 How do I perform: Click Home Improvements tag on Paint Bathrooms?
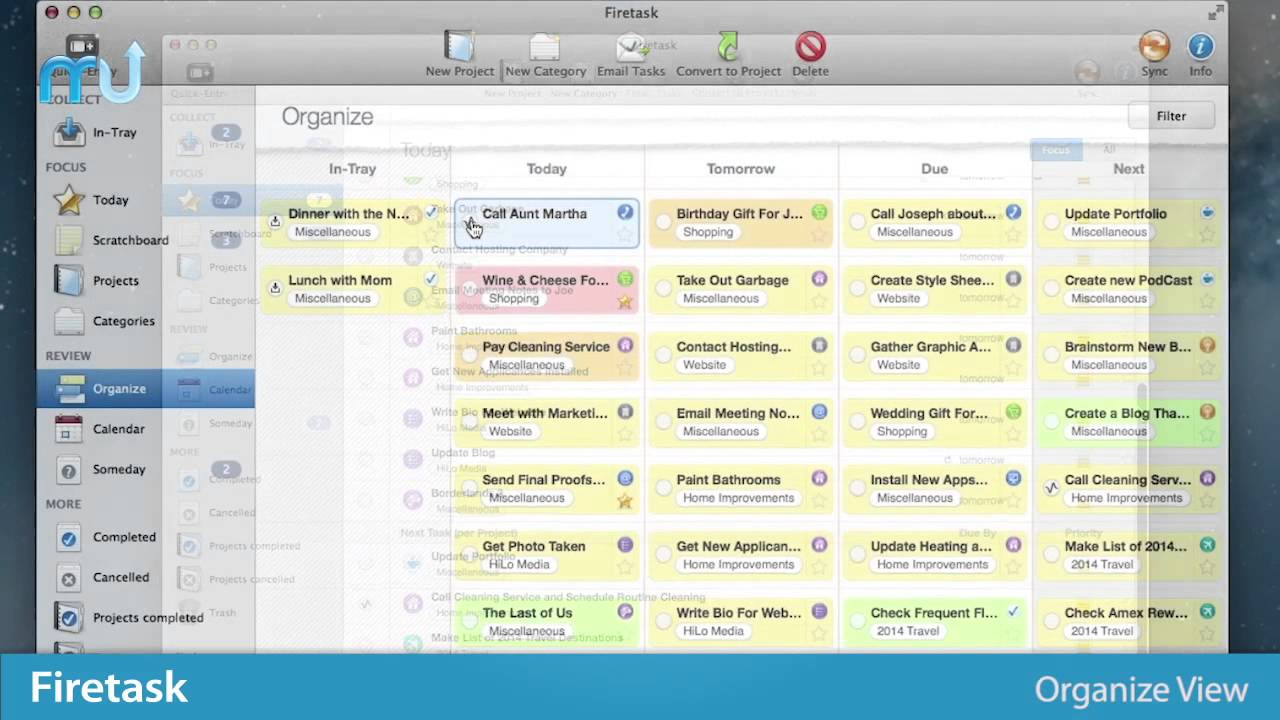[738, 498]
